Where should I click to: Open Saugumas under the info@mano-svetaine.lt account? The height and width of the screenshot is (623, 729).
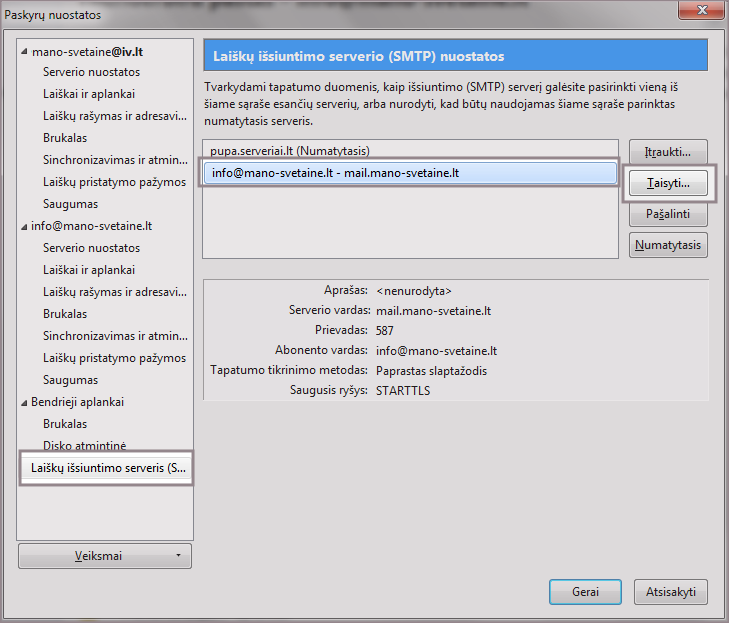[71, 380]
